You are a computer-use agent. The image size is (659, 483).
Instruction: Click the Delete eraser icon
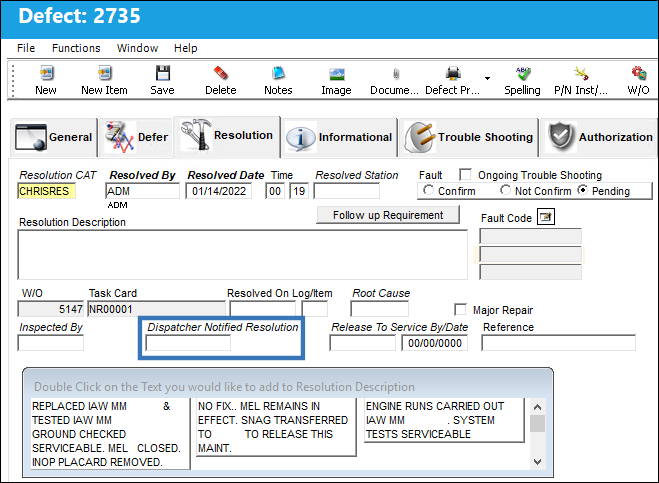(x=221, y=73)
